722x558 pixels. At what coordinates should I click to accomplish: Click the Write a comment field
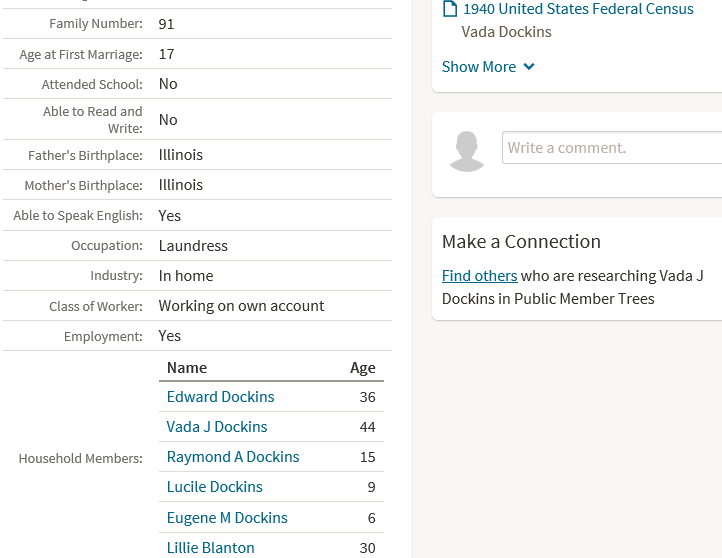[x=612, y=147]
